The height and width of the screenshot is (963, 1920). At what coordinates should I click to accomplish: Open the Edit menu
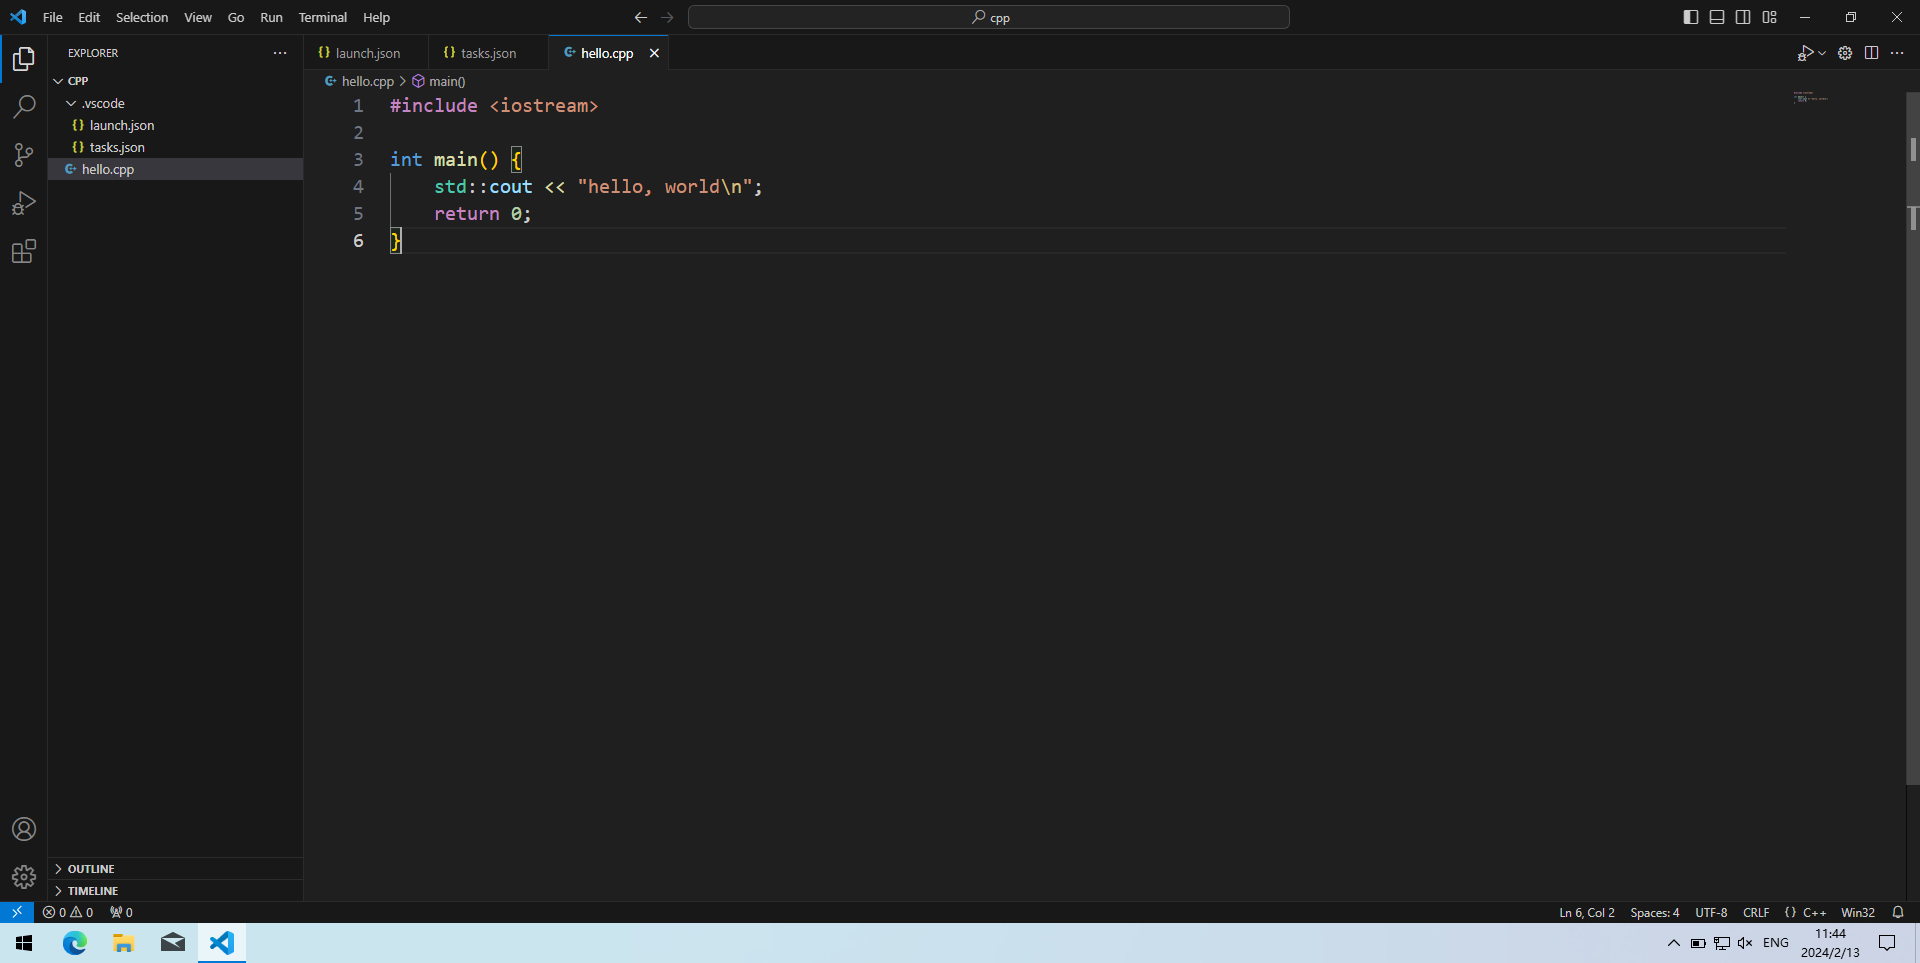(x=89, y=17)
